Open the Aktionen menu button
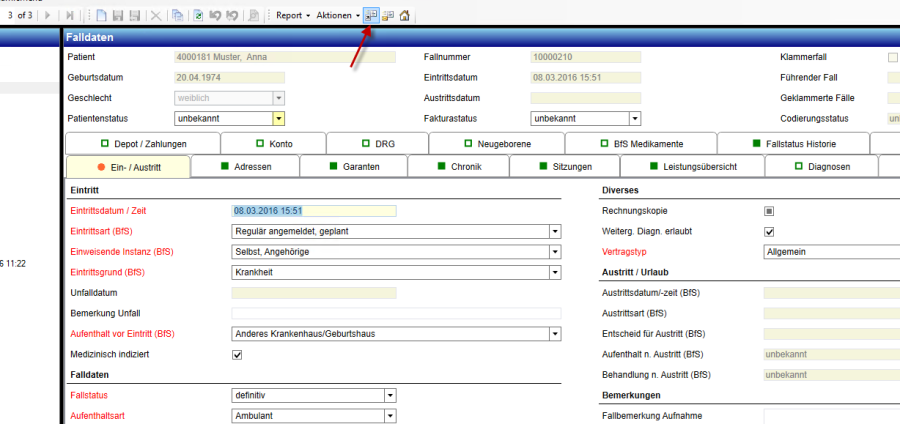 click(337, 16)
